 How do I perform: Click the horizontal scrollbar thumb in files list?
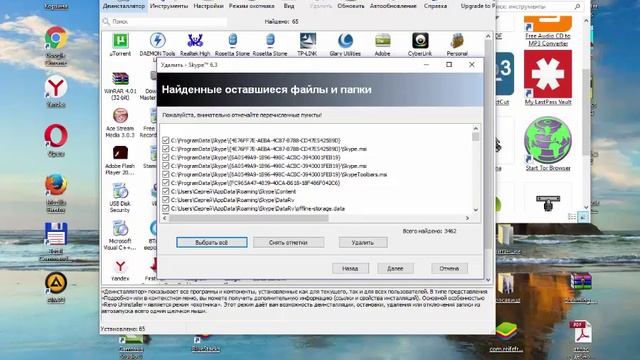pyautogui.click(x=249, y=218)
